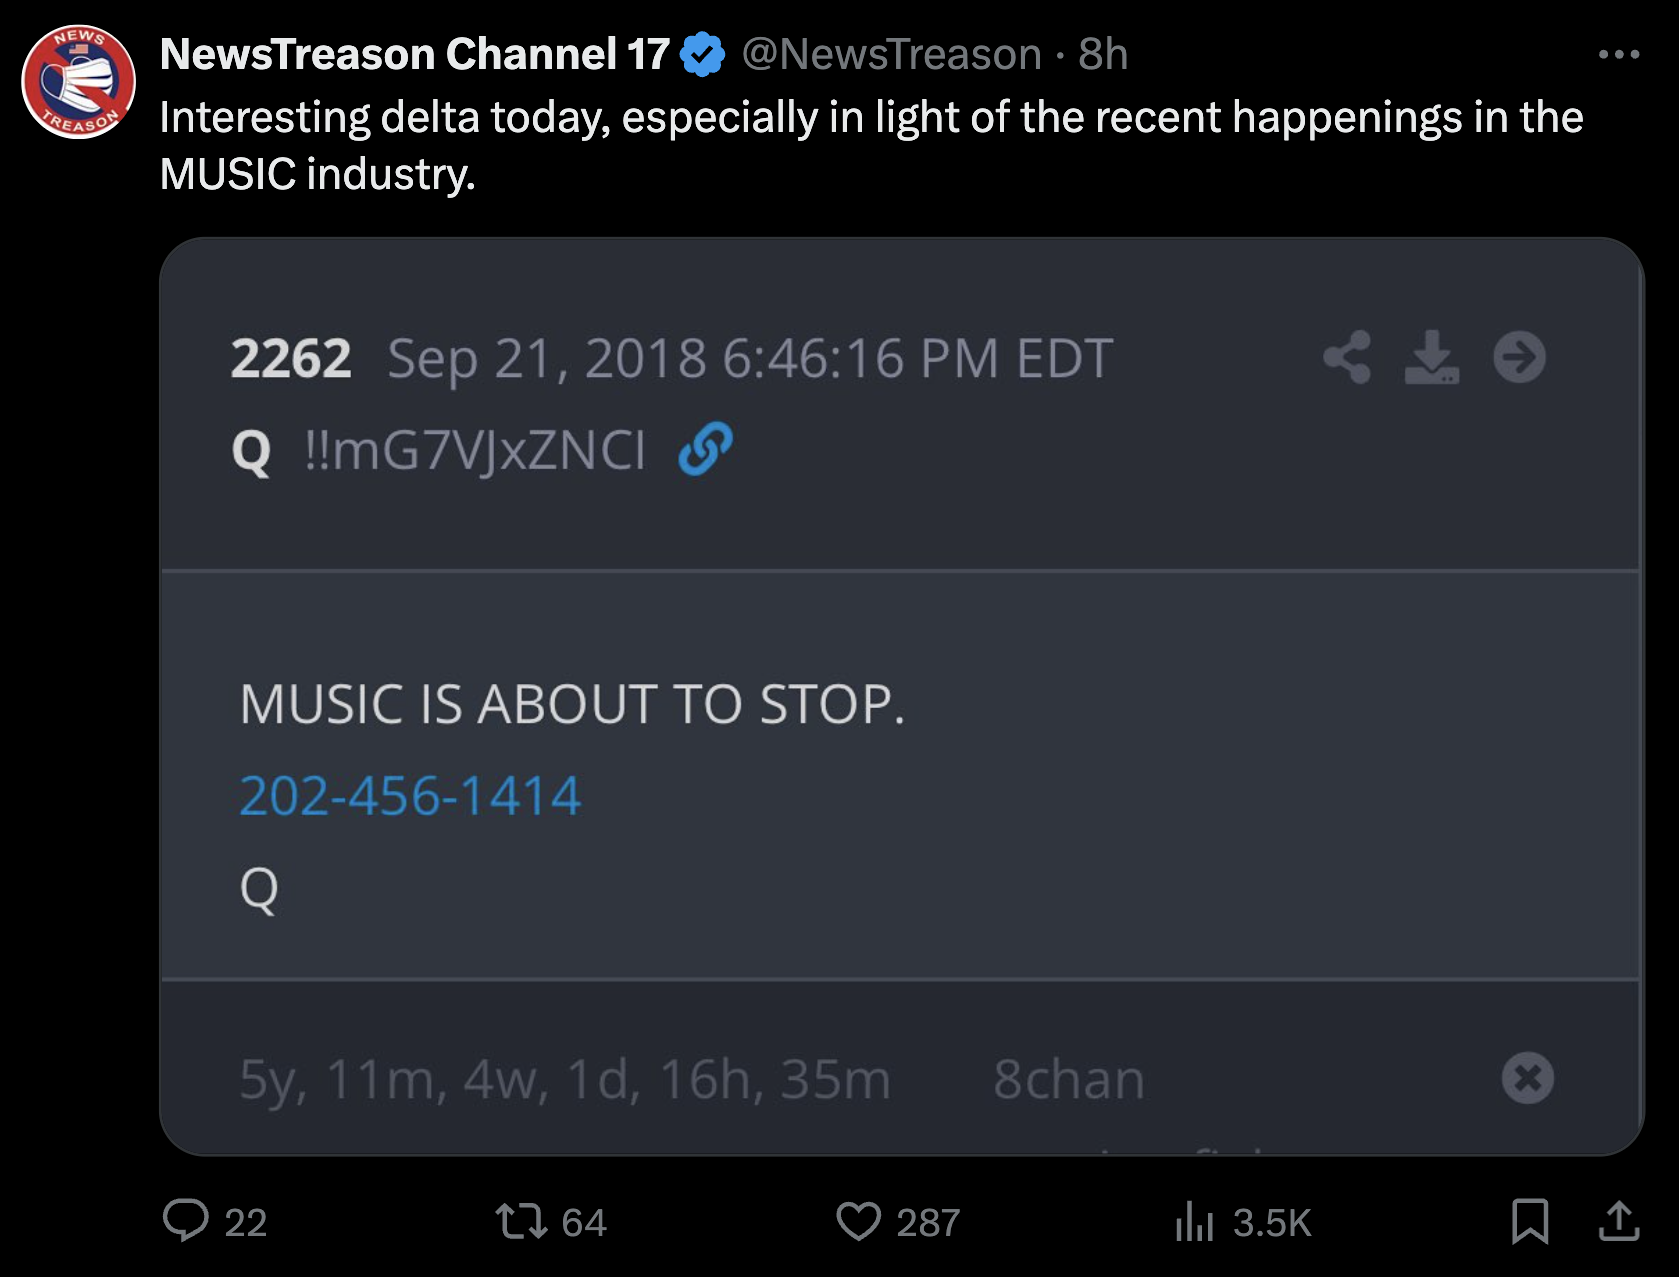1679x1277 pixels.
Task: Like the tweet with heart icon
Action: point(859,1221)
